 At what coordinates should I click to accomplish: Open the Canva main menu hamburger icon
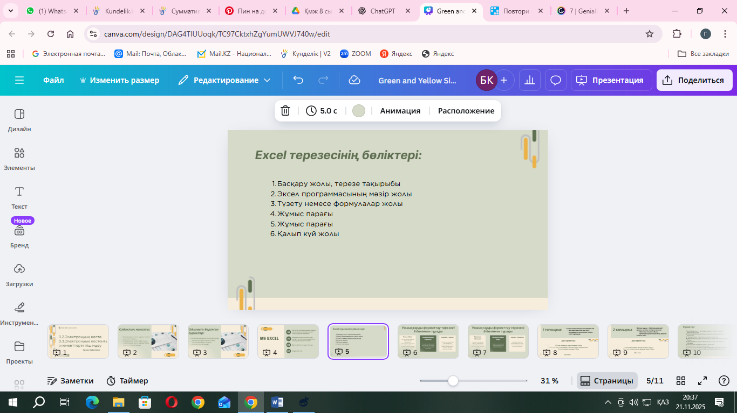(19, 80)
